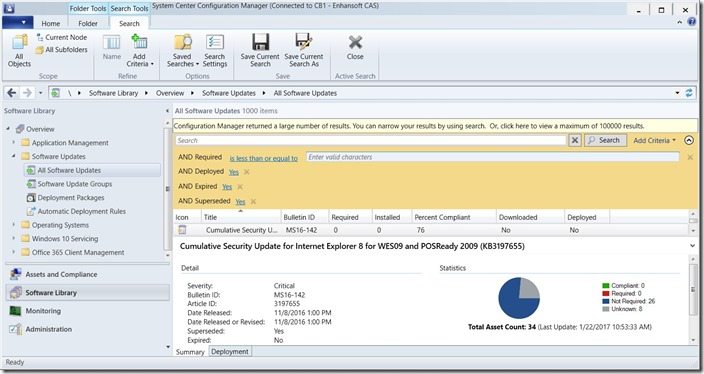Open the Summary tab
Viewport: 704px width, 374px height.
(x=190, y=352)
